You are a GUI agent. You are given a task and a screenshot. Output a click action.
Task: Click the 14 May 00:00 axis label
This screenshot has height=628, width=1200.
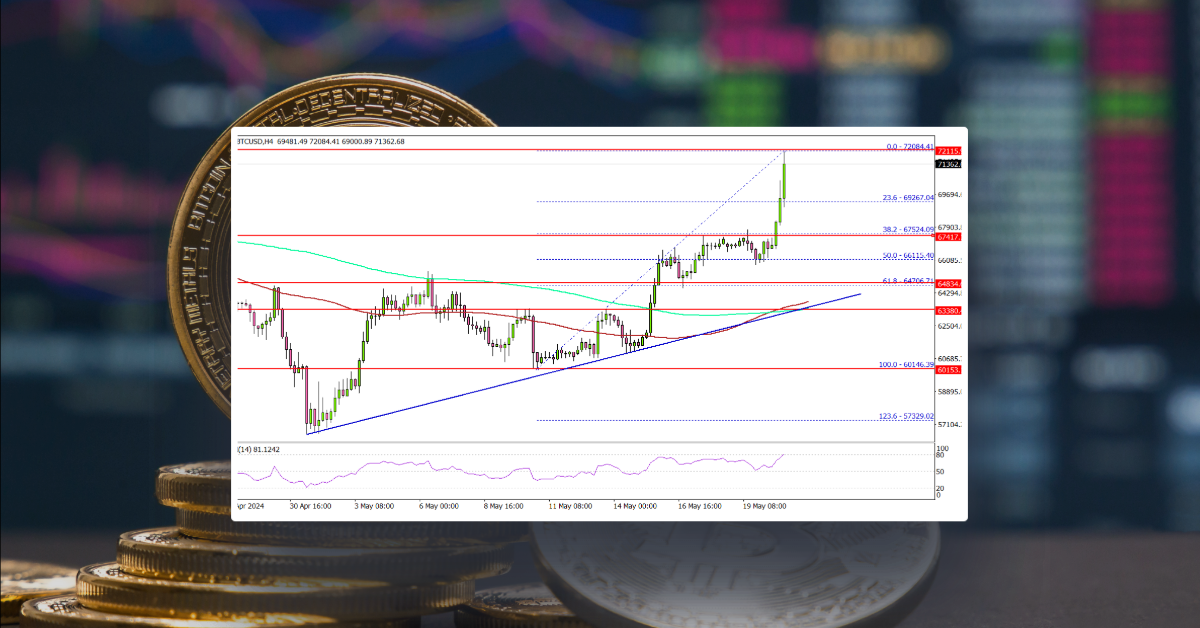635,507
